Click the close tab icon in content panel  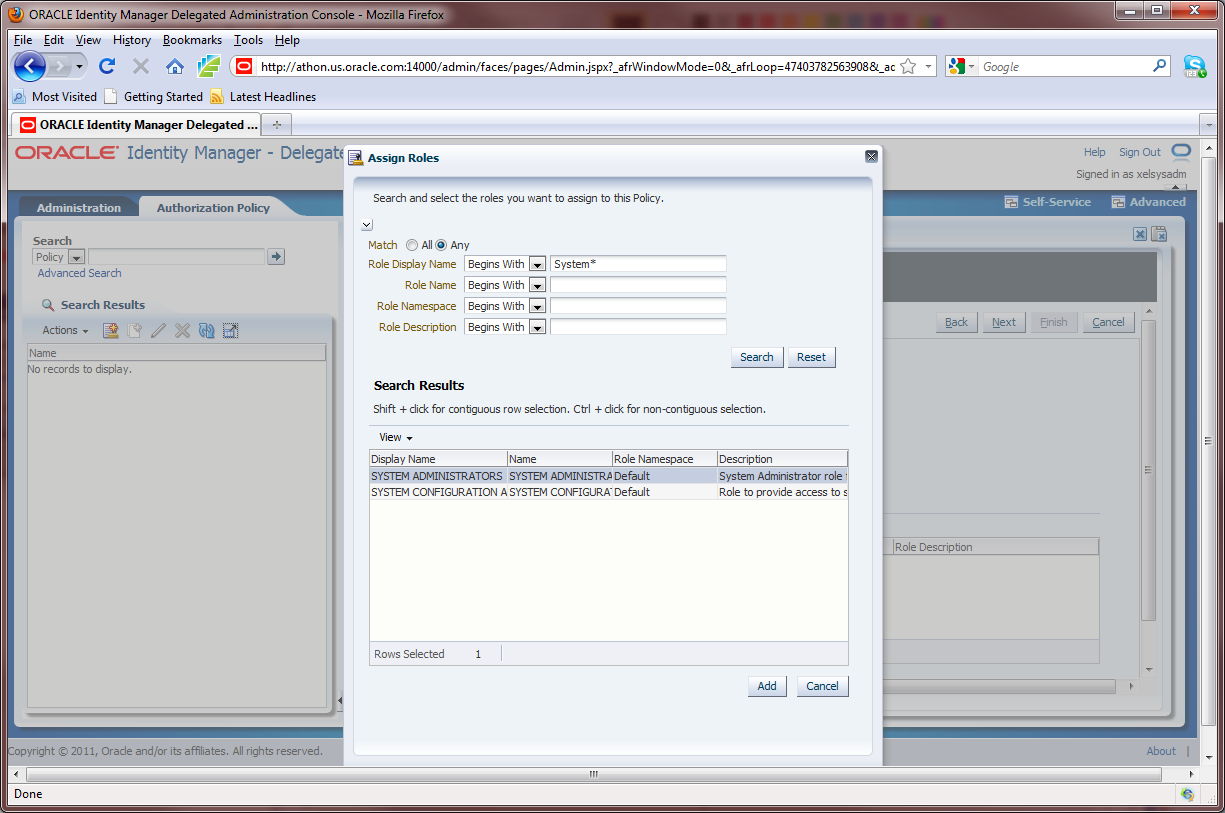[1140, 234]
